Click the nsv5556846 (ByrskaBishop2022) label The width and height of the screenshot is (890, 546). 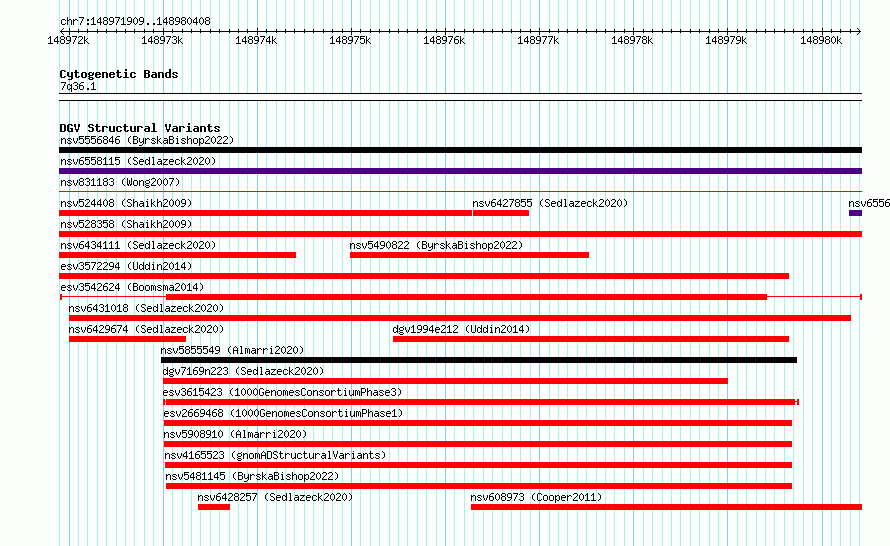click(x=147, y=140)
